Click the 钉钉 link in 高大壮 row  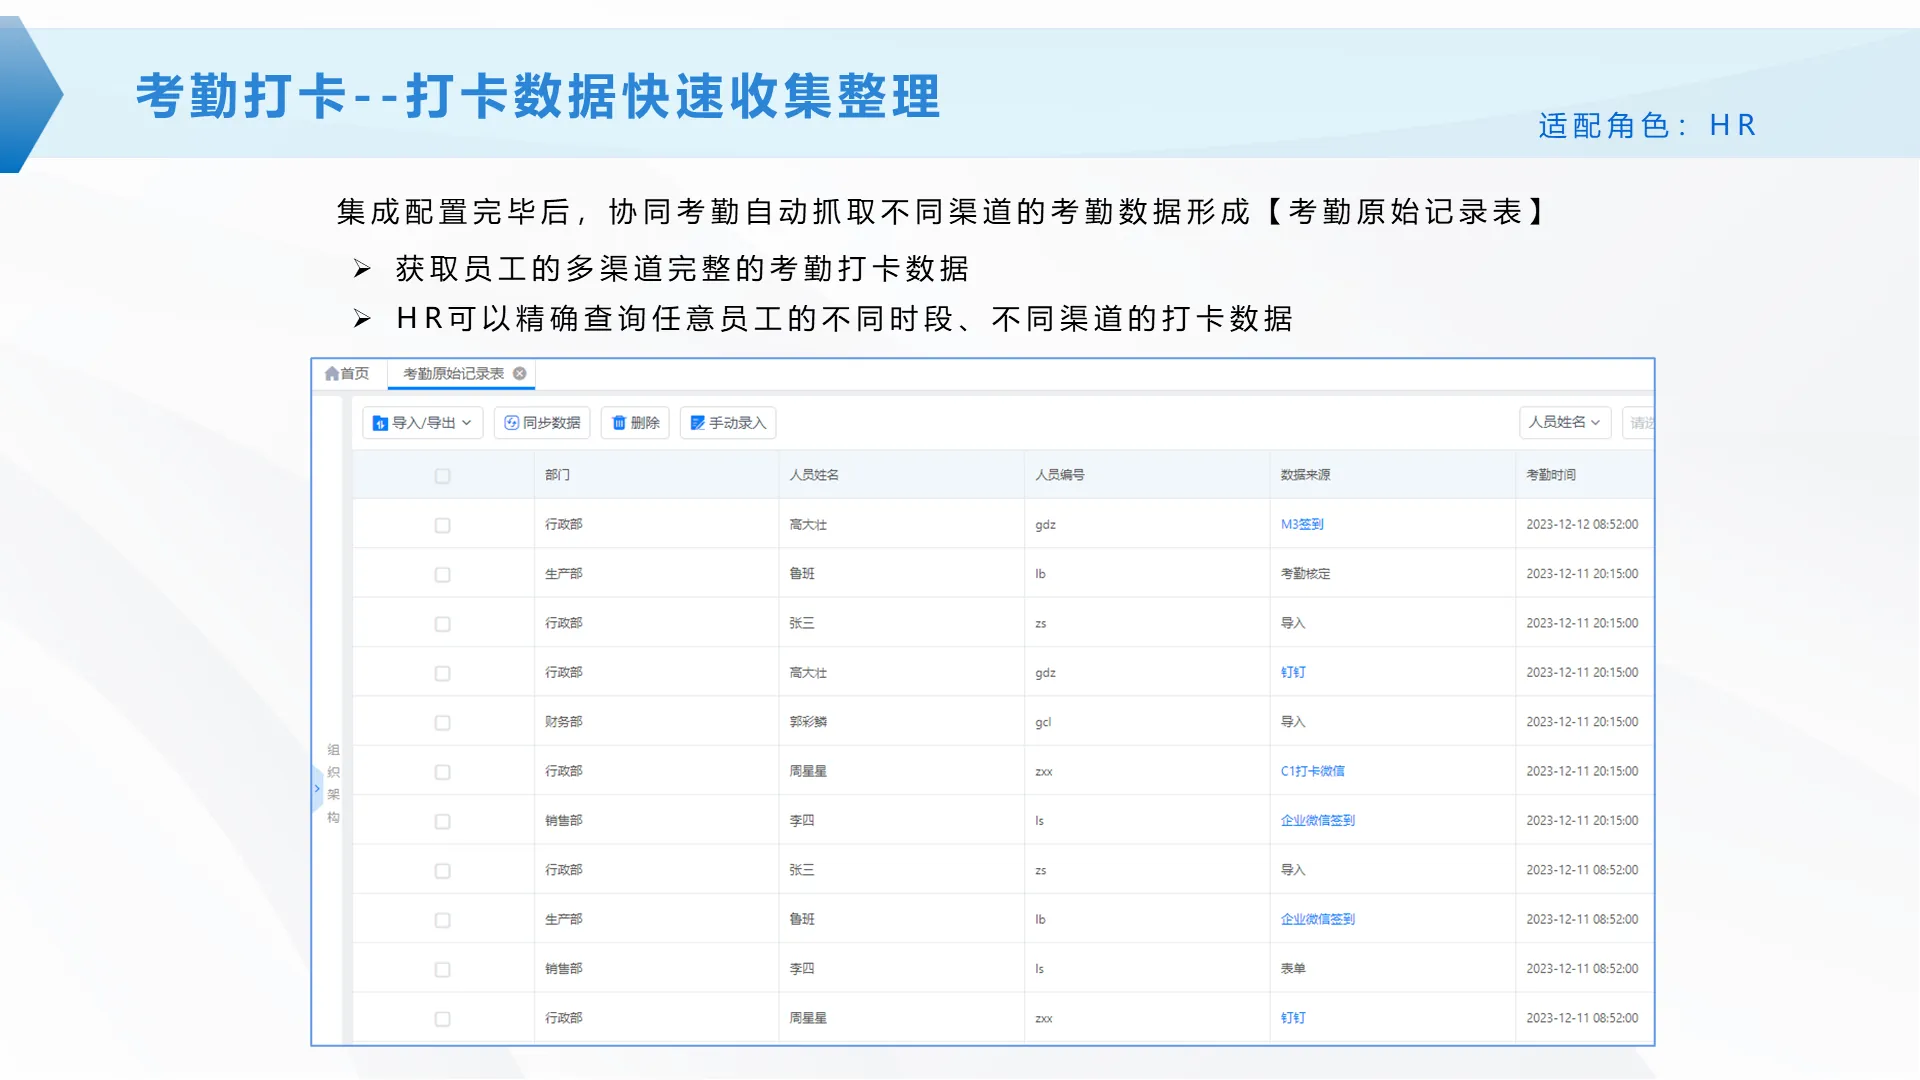click(x=1293, y=672)
